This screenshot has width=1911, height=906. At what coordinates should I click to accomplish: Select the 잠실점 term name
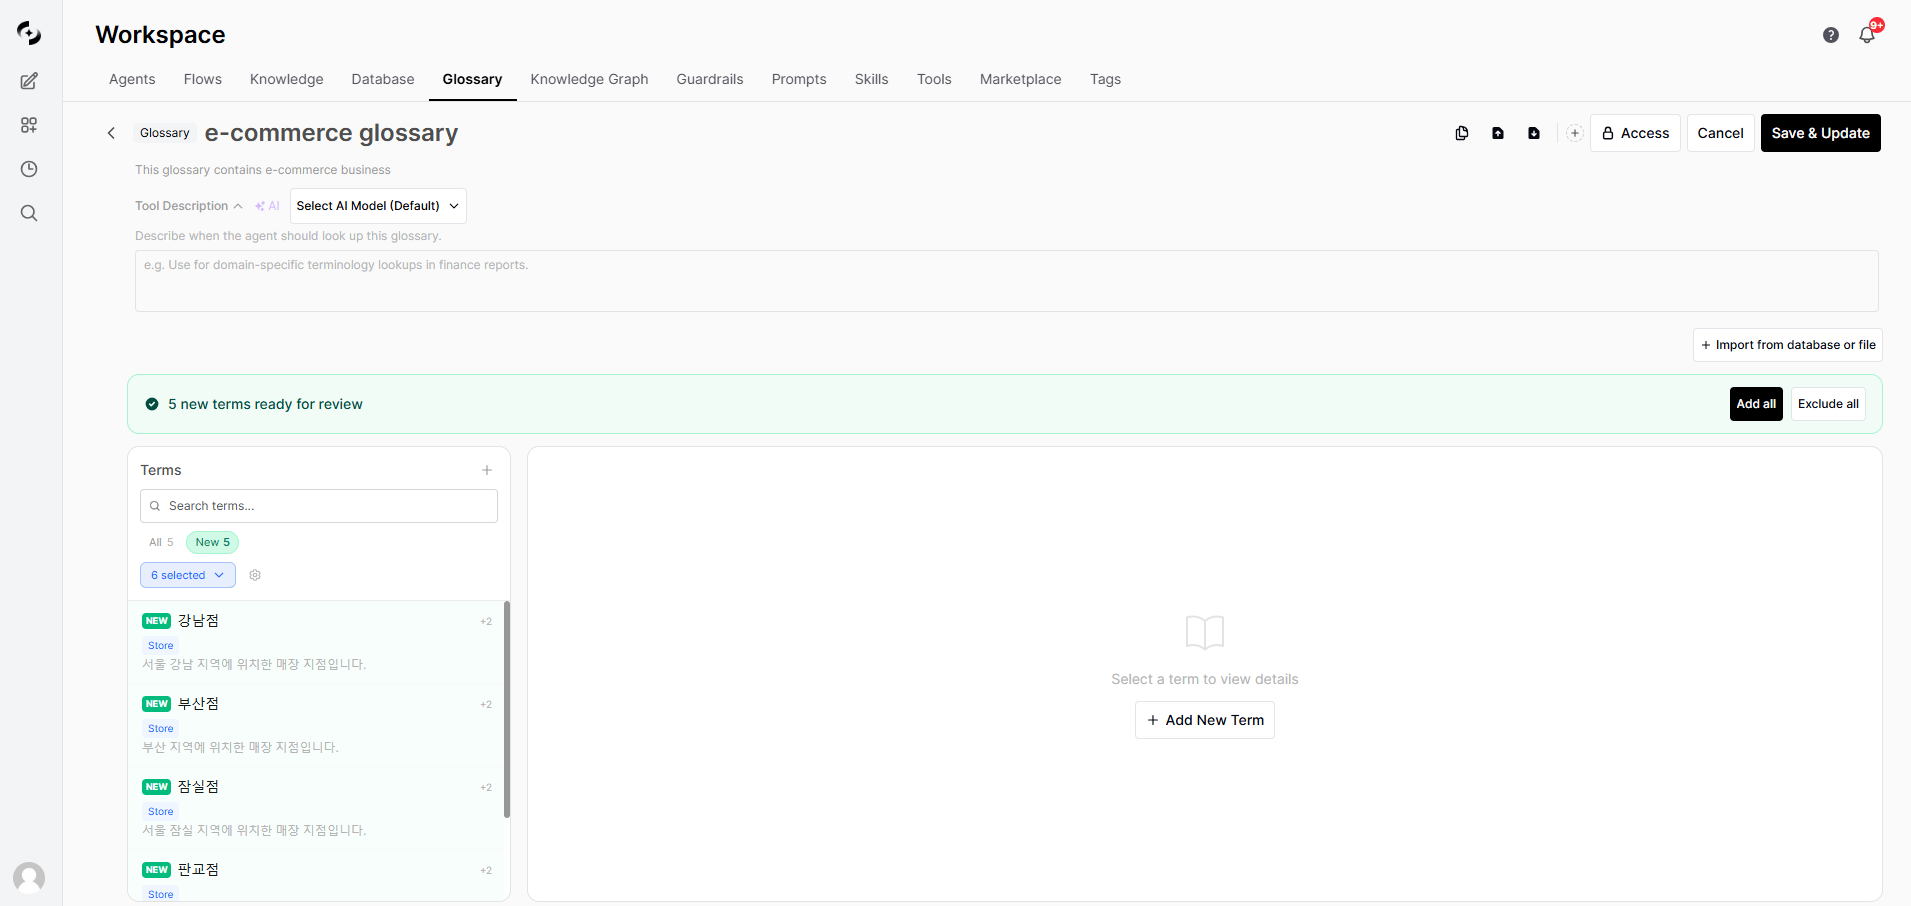pyautogui.click(x=198, y=787)
